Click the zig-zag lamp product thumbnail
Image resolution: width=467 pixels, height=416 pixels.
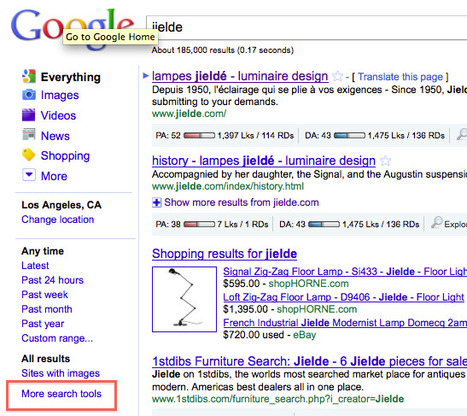point(184,299)
